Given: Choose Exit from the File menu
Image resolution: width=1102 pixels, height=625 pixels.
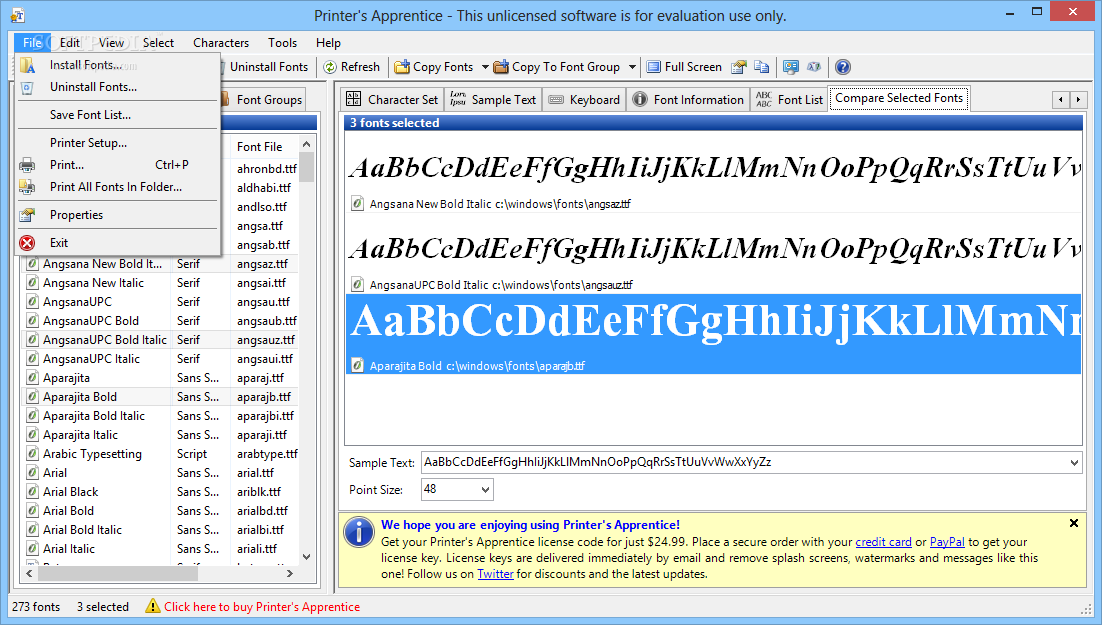Looking at the screenshot, I should (x=117, y=243).
